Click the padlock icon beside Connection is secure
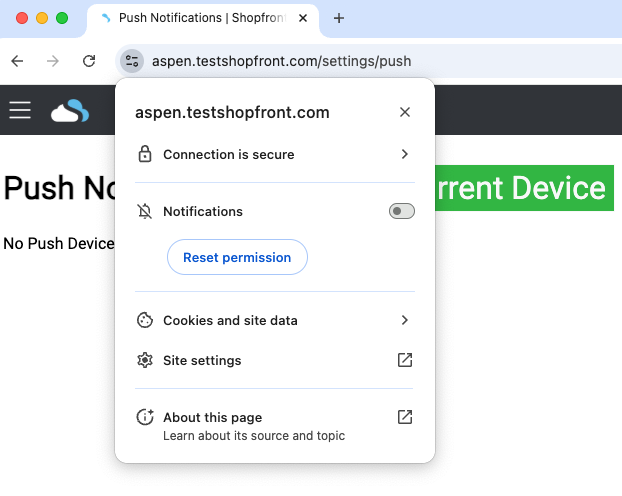This screenshot has height=496, width=622. click(x=145, y=155)
